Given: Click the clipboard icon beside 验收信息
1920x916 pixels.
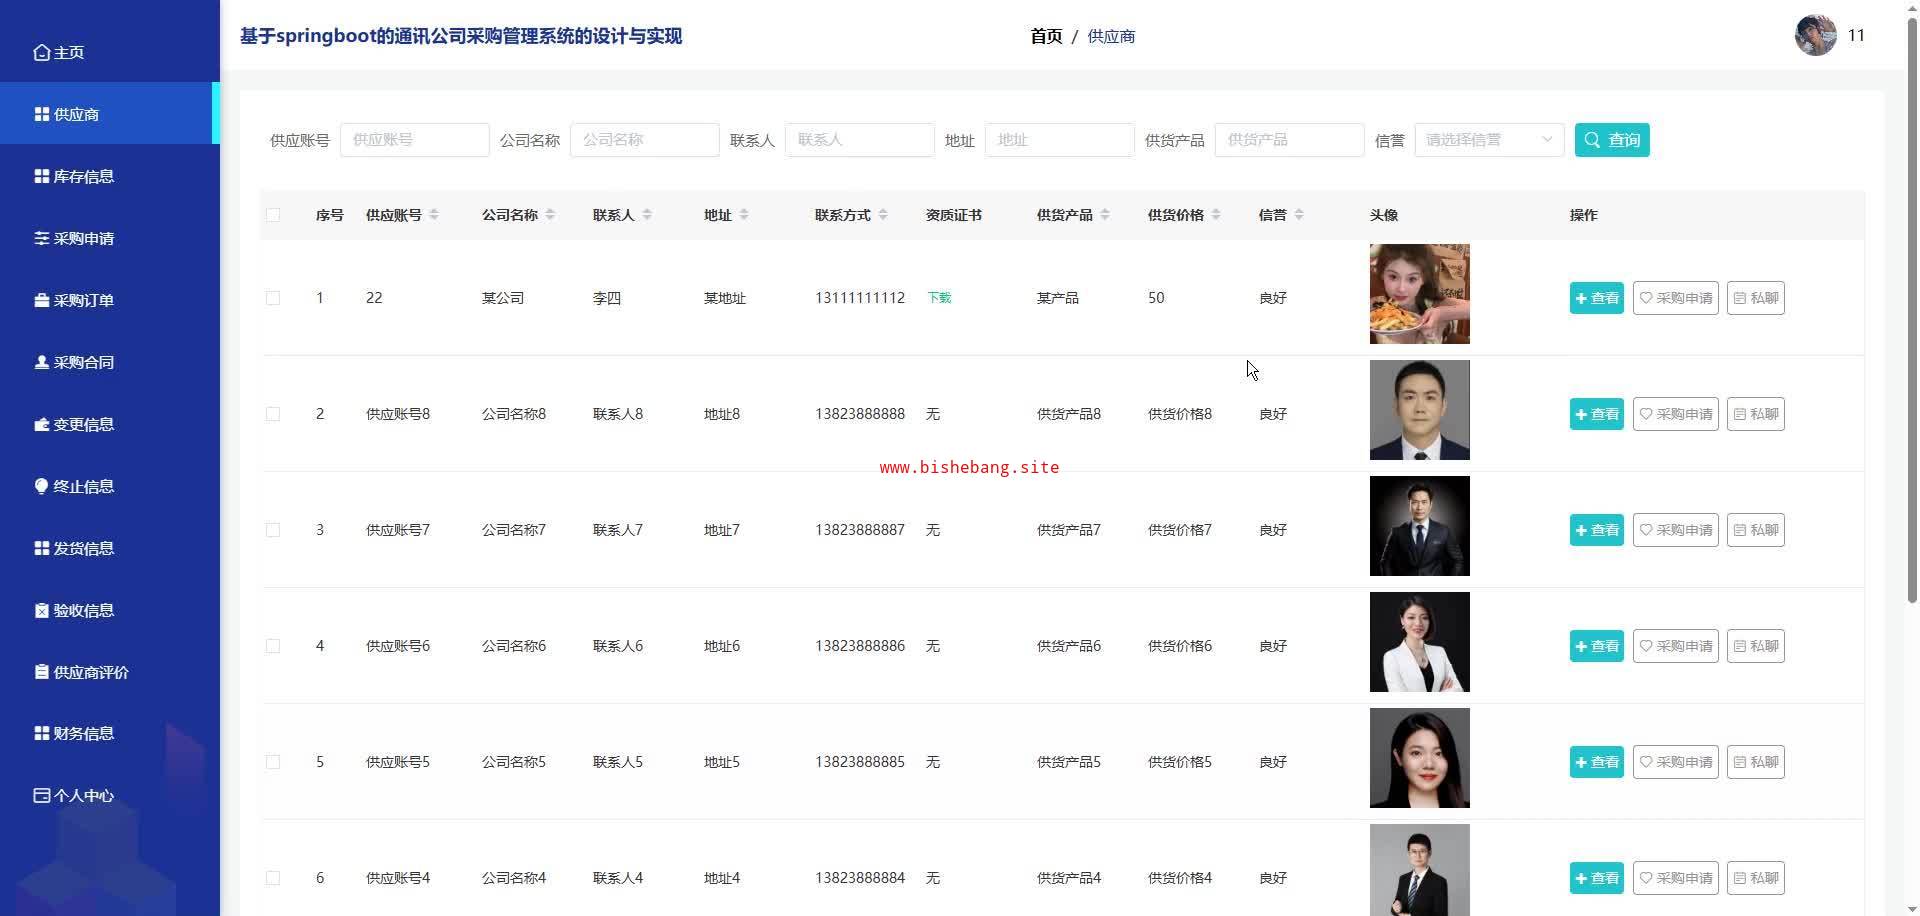Looking at the screenshot, I should point(41,610).
